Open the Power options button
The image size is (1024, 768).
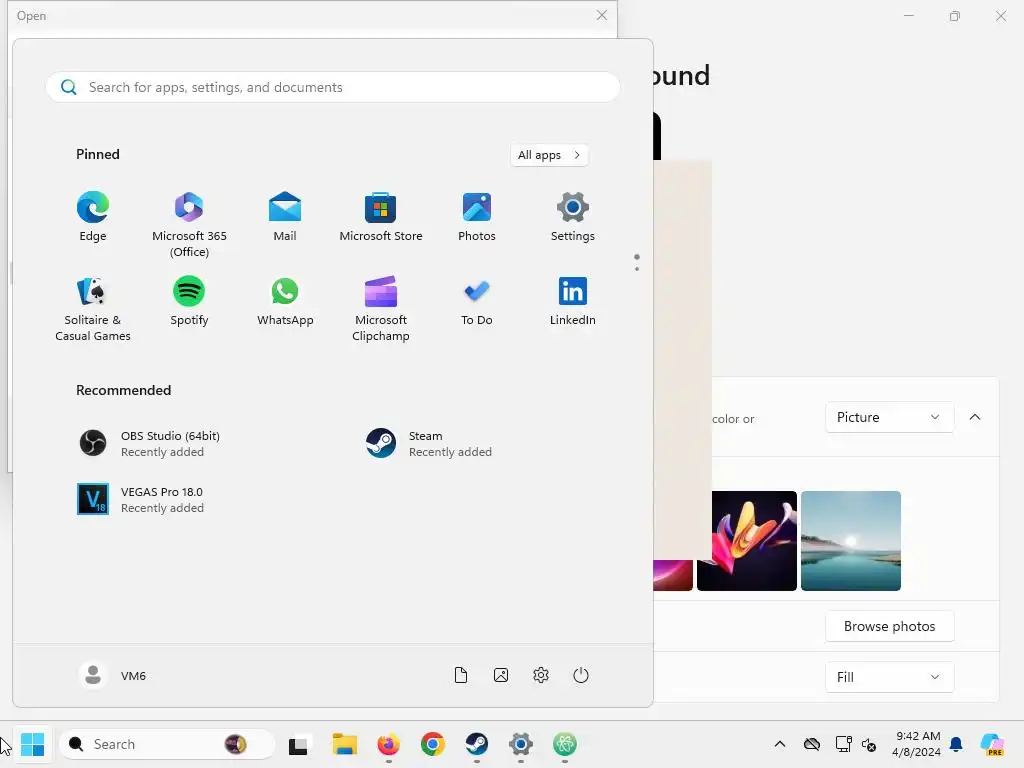coord(581,675)
